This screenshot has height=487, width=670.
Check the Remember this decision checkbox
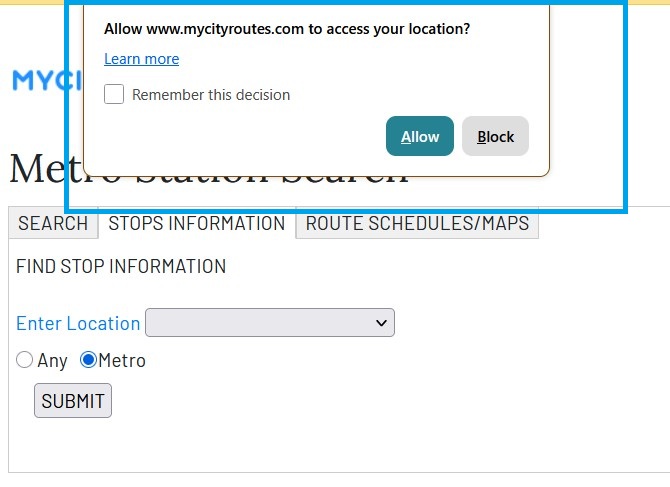coord(115,95)
